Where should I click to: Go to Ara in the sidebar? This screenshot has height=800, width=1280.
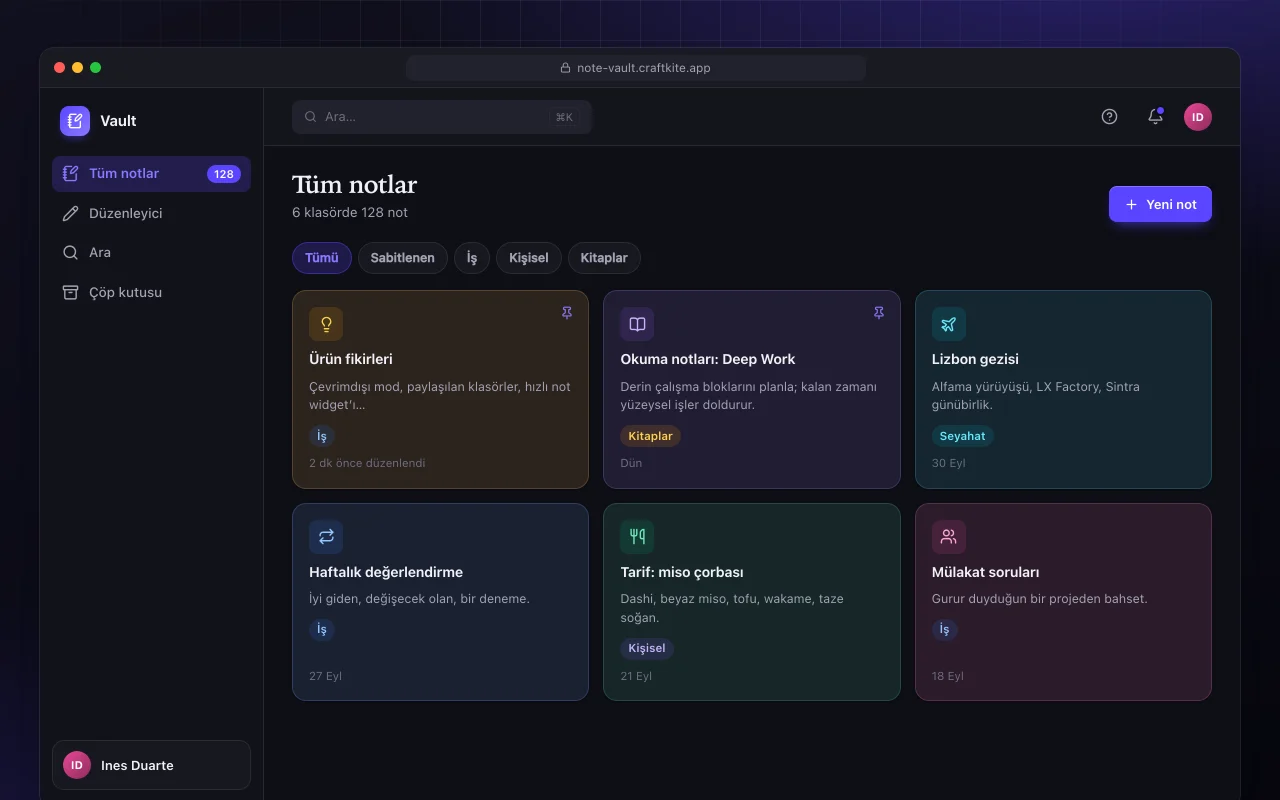[x=151, y=253]
